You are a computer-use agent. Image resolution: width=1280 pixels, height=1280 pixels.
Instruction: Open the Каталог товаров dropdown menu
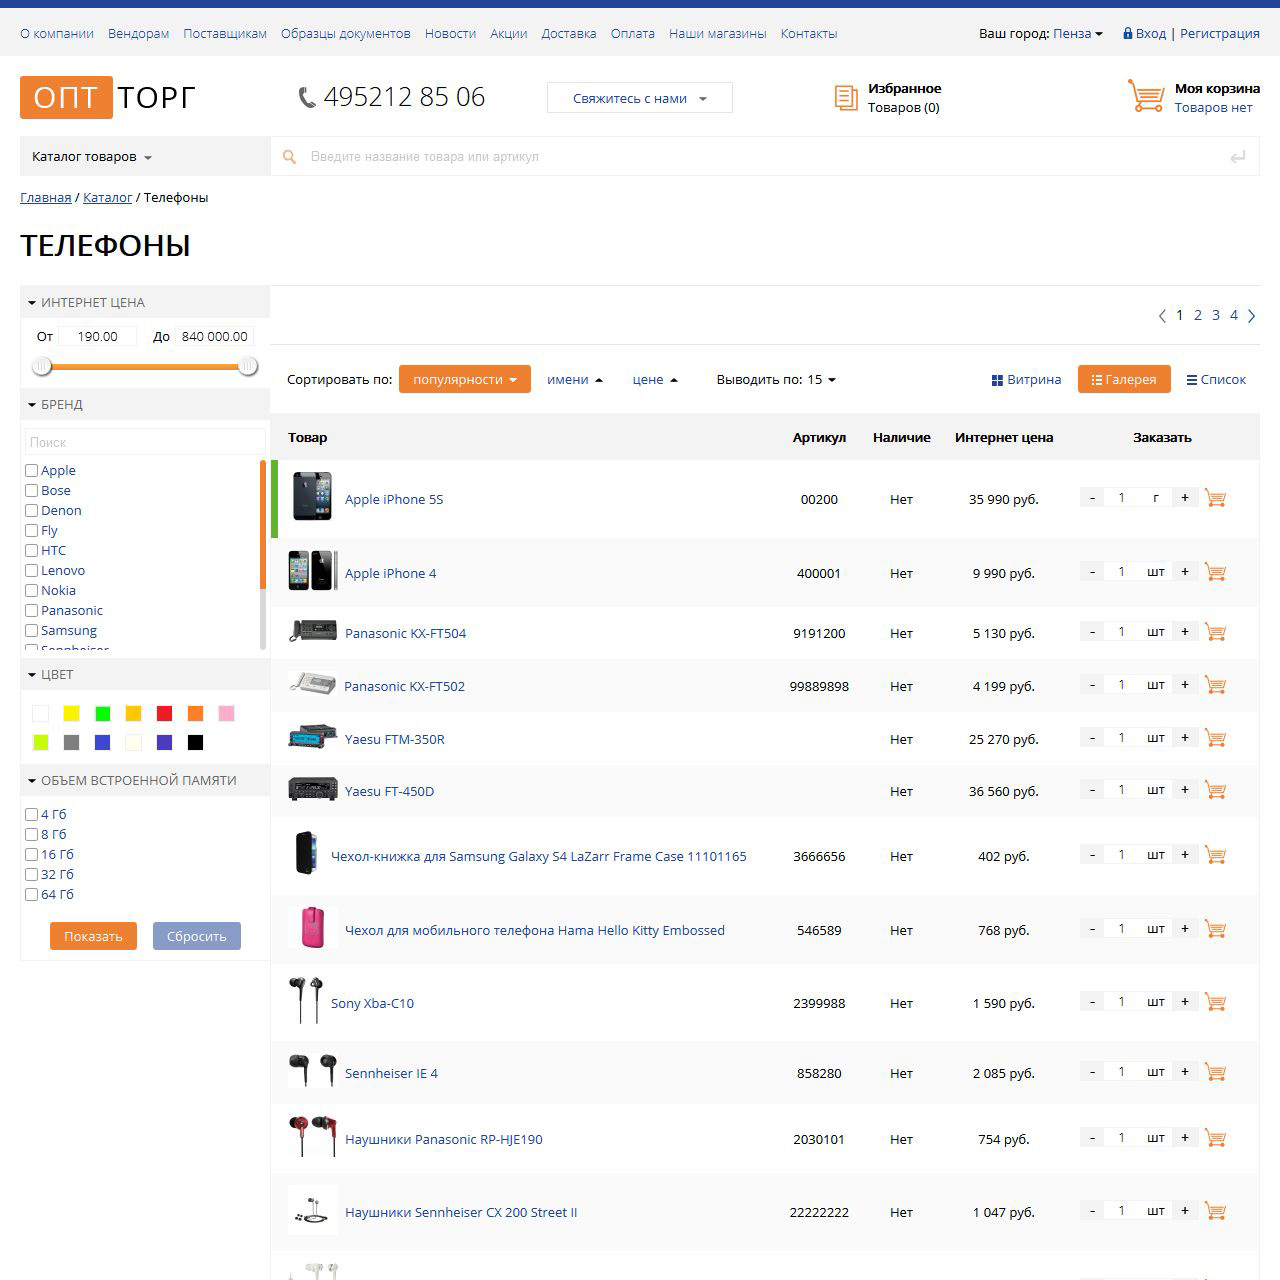[92, 157]
